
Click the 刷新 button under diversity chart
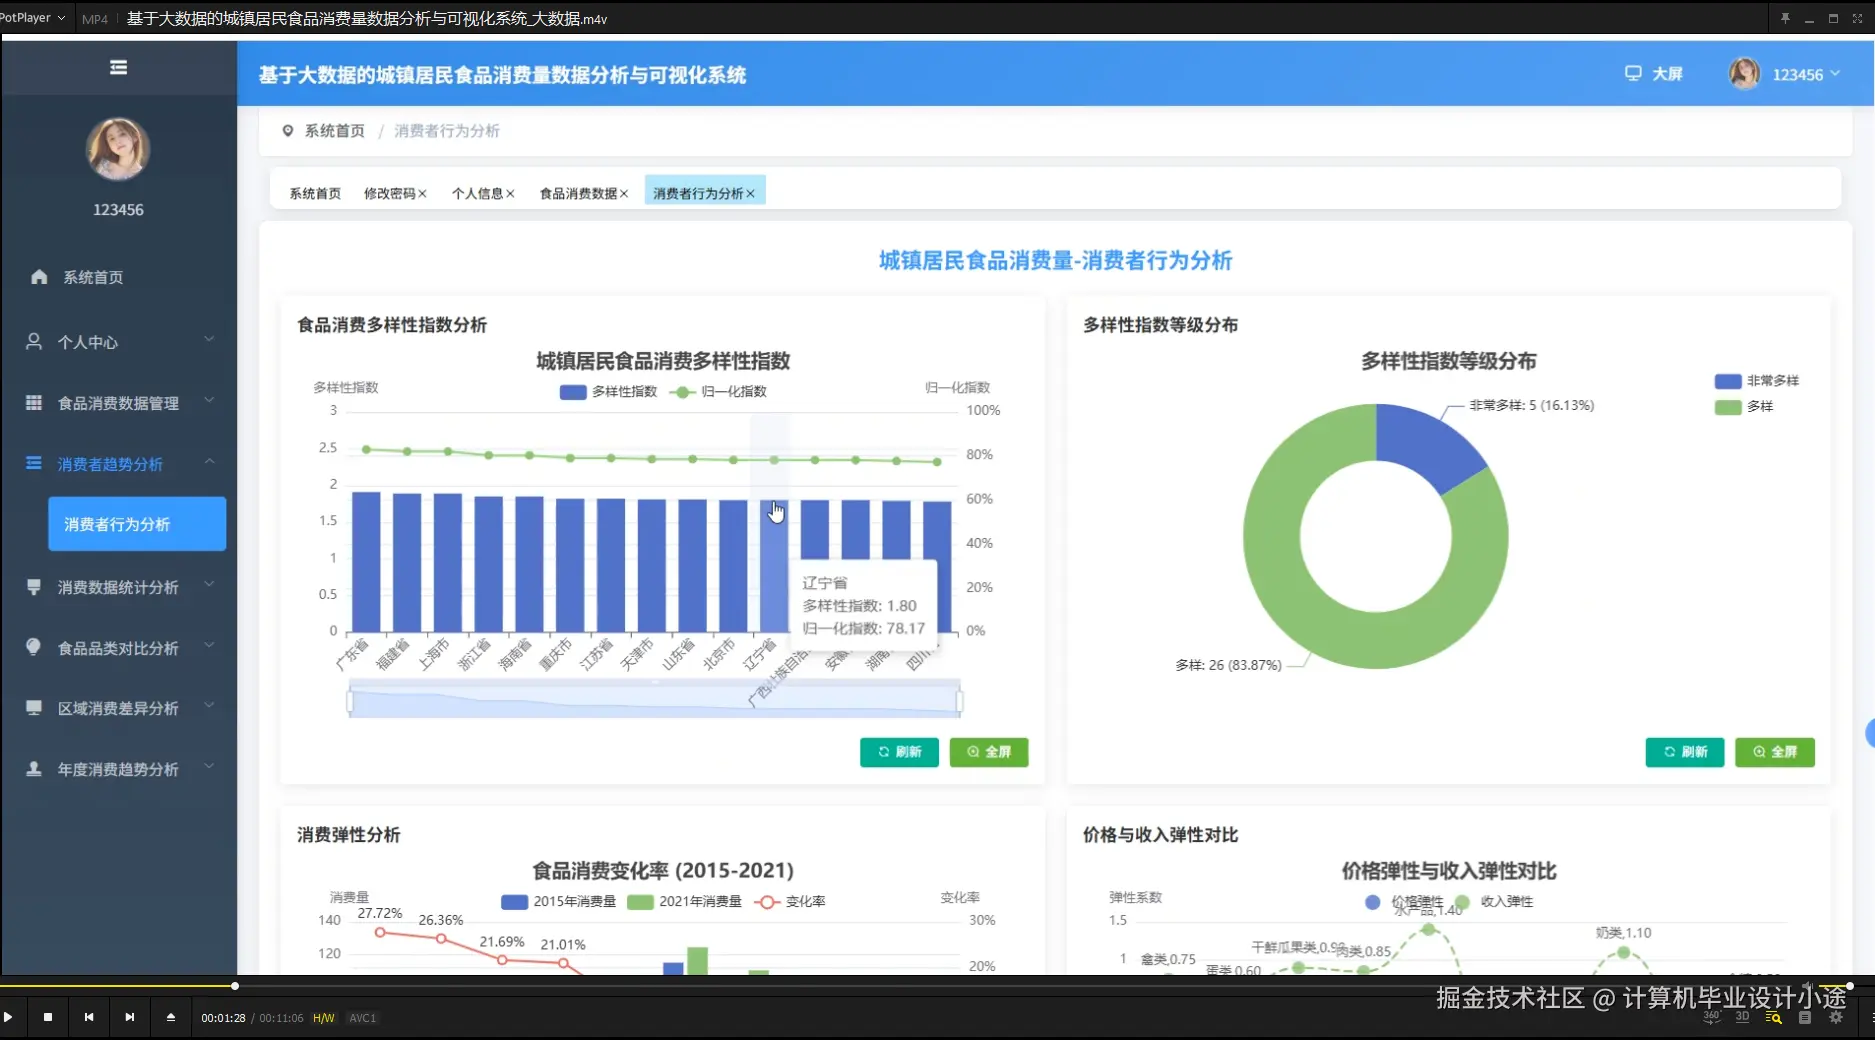click(x=898, y=752)
